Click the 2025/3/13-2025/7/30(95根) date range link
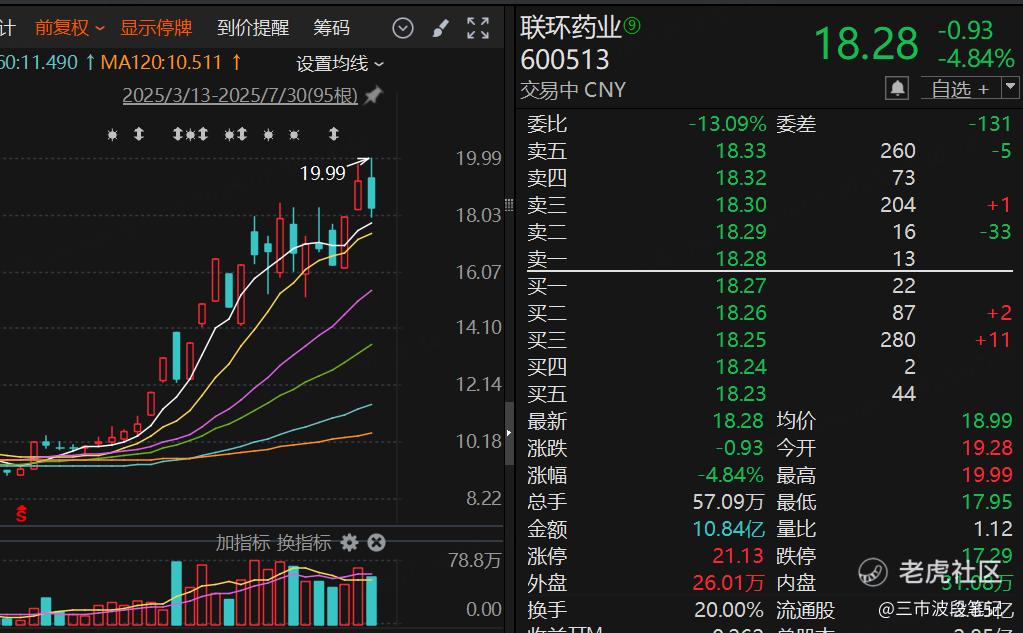 [x=240, y=95]
